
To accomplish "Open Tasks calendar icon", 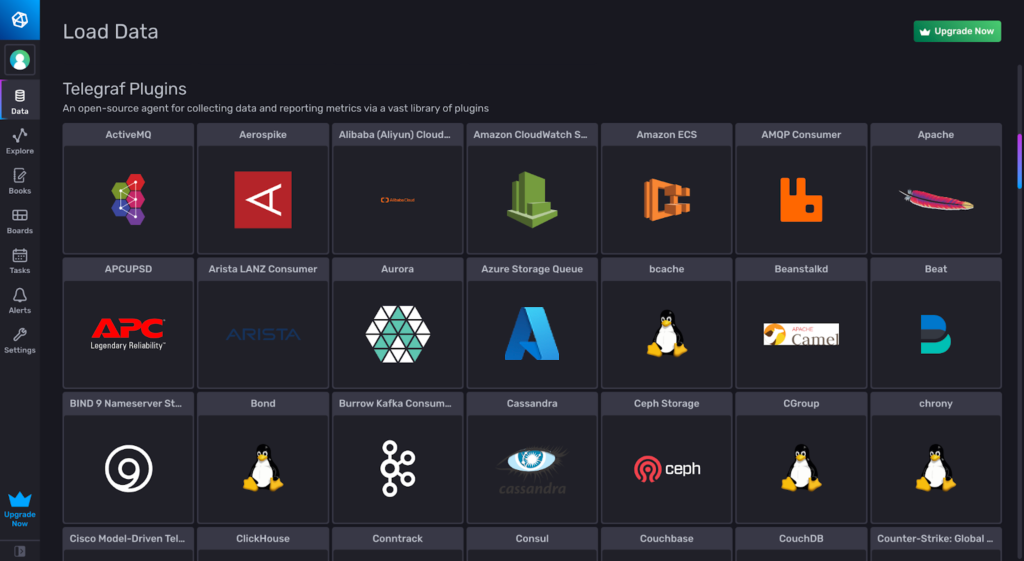I will coord(20,260).
